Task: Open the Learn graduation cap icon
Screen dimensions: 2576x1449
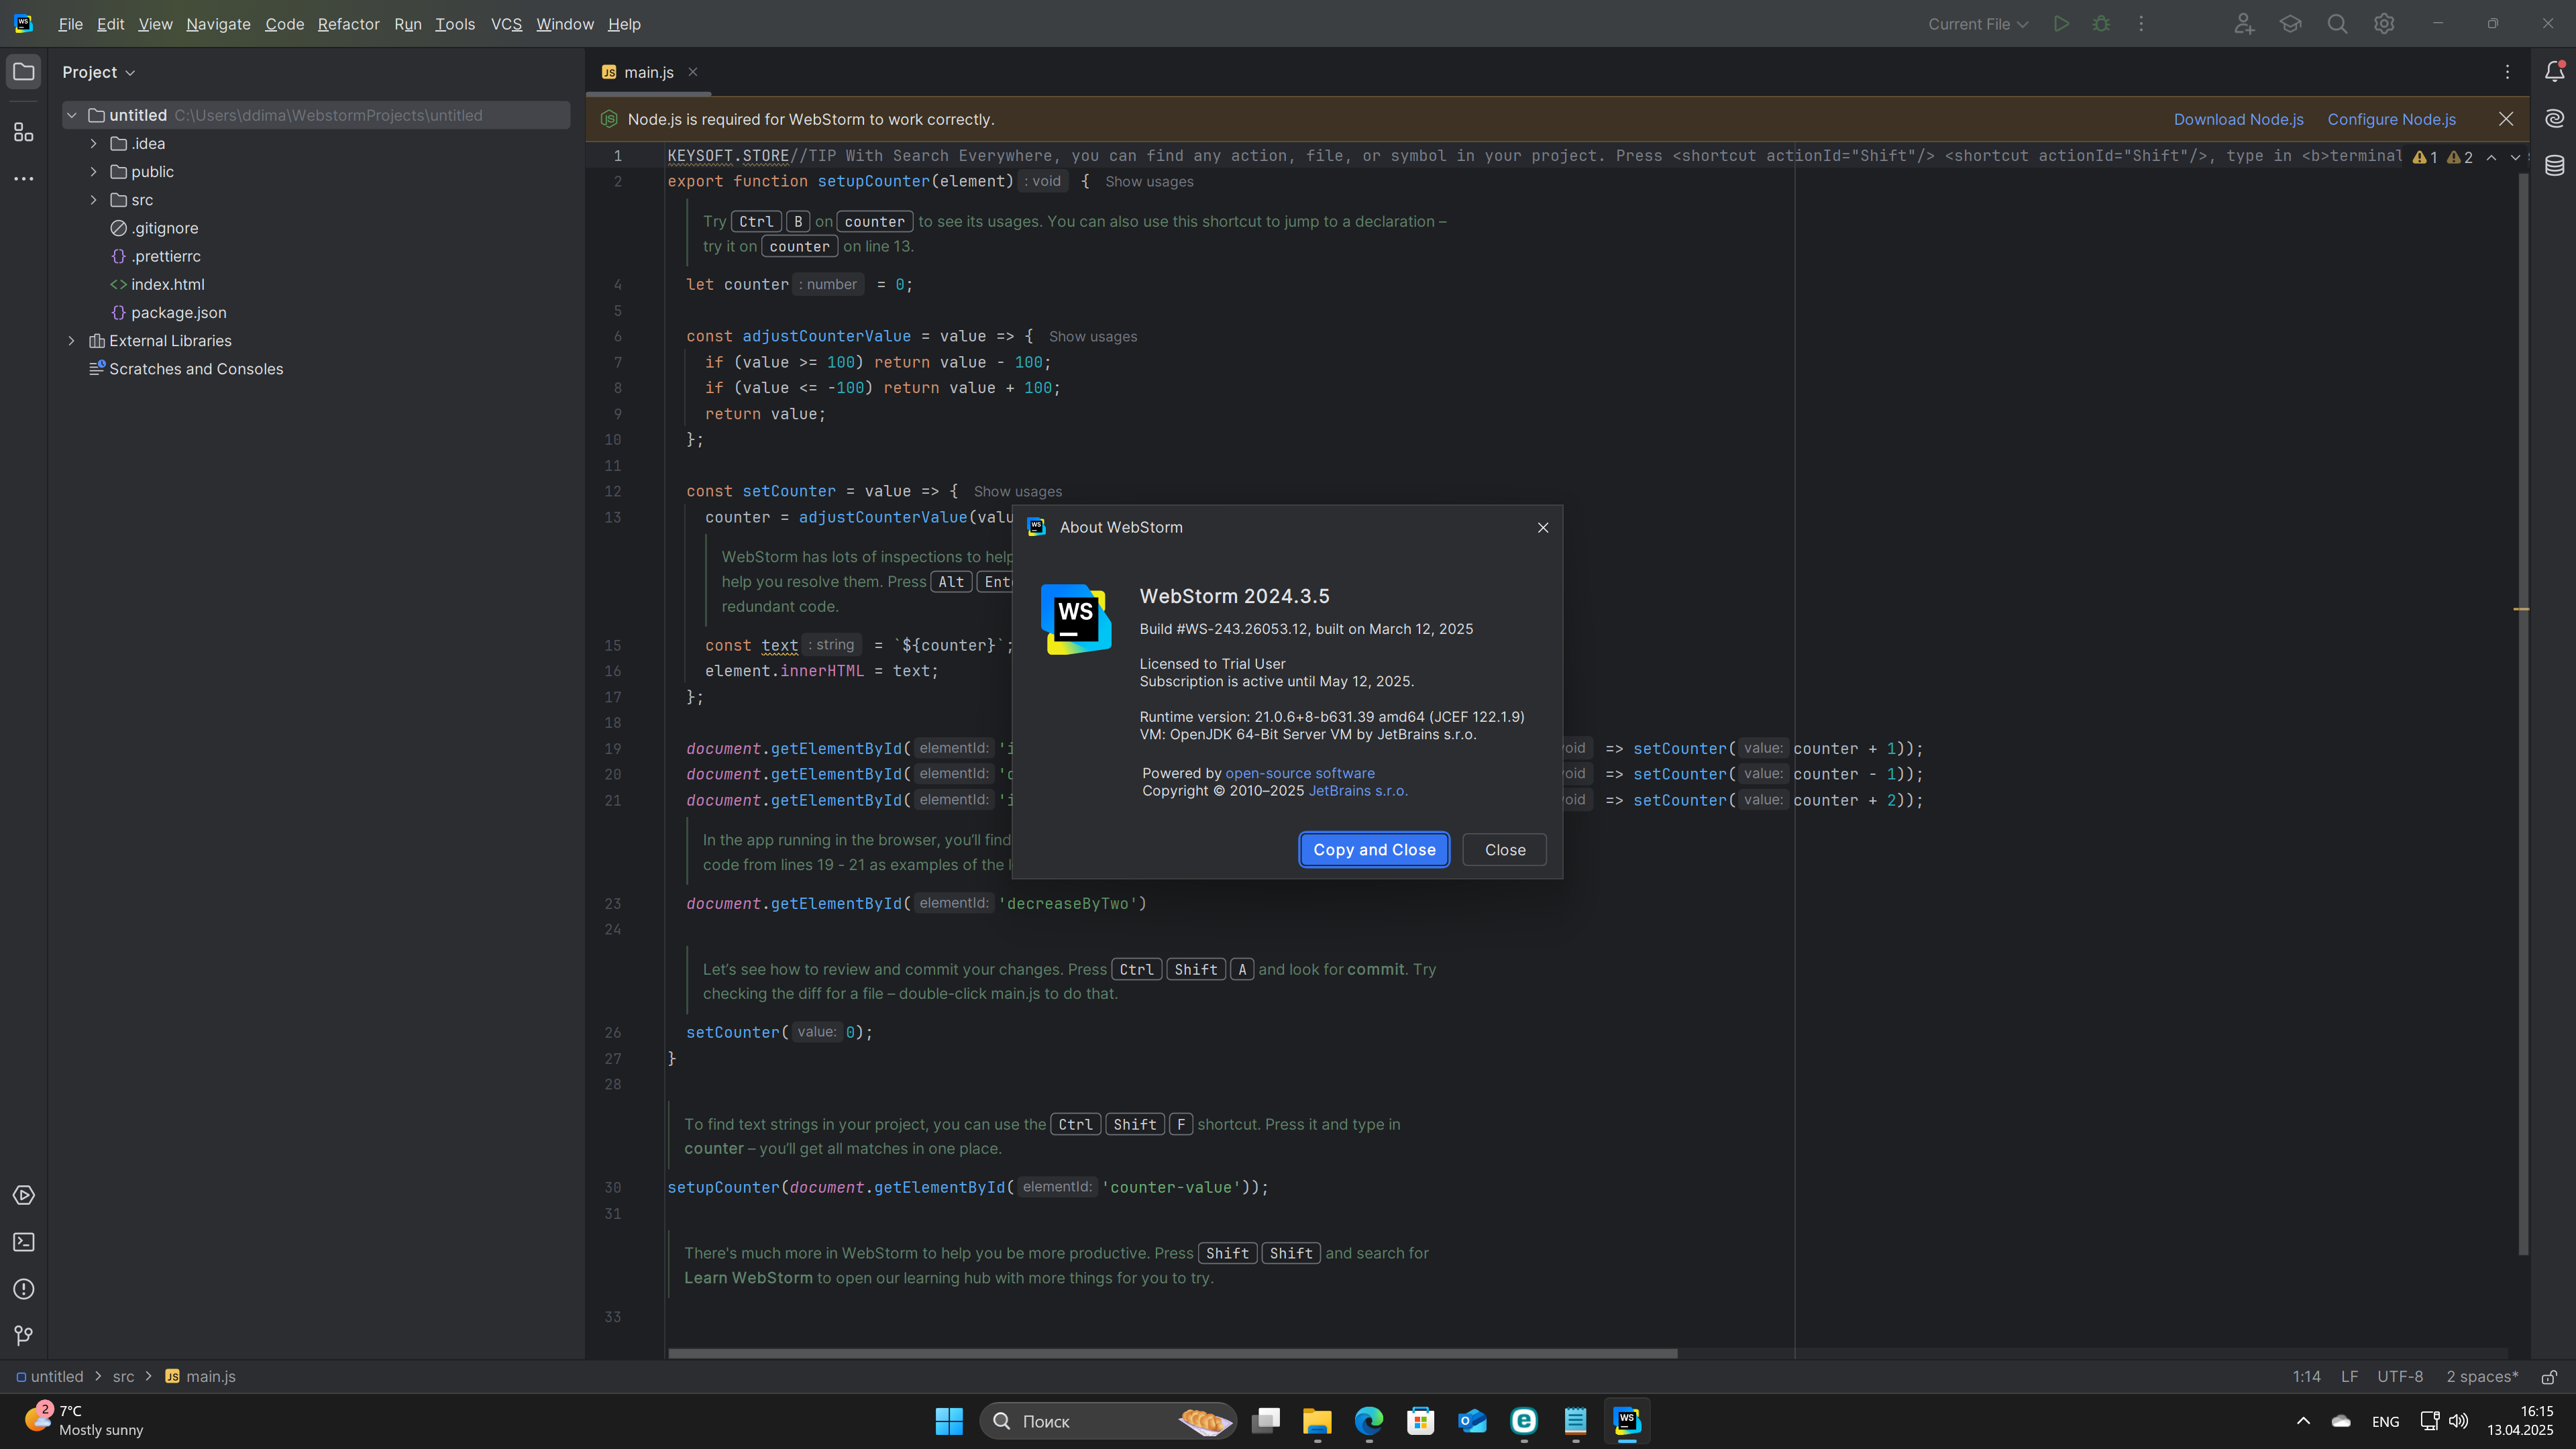Action: (x=2290, y=24)
